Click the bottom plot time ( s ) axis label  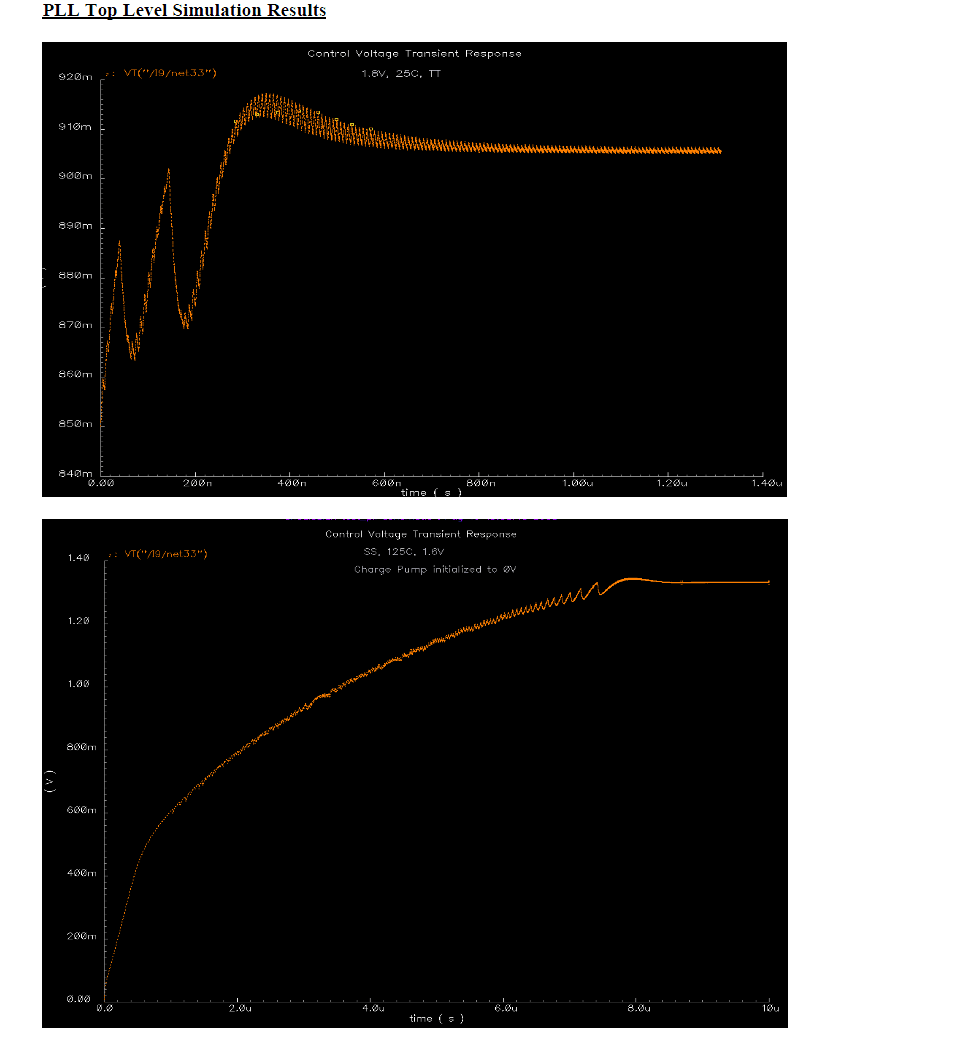(x=437, y=1018)
